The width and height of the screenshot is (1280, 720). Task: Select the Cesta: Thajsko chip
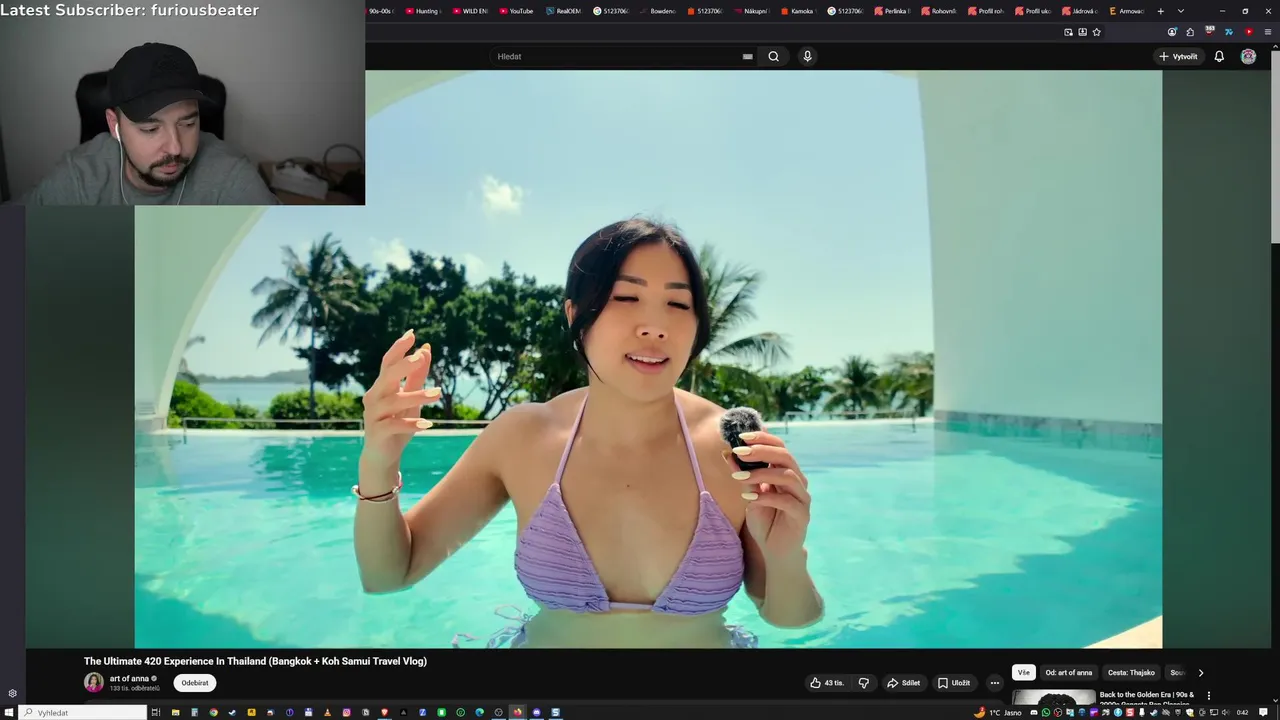pyautogui.click(x=1131, y=673)
